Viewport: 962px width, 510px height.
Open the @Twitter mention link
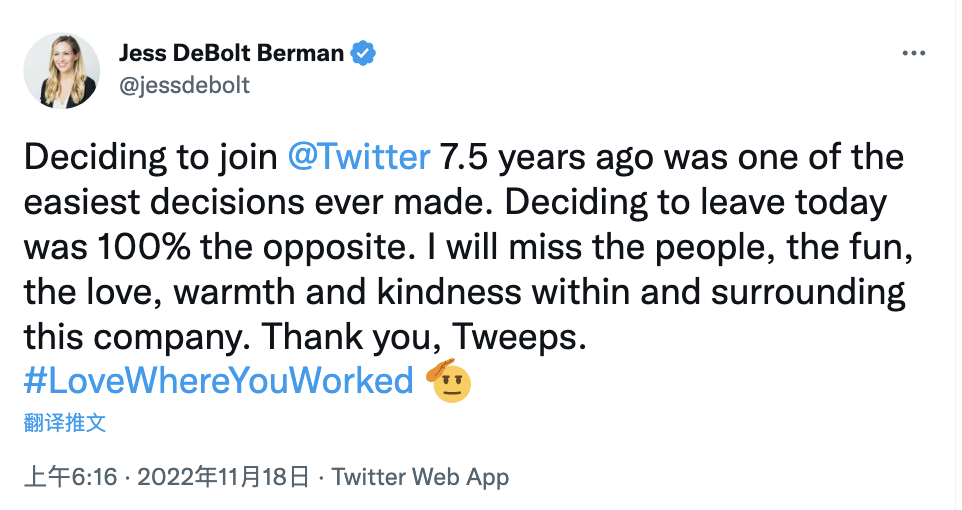[x=358, y=157]
